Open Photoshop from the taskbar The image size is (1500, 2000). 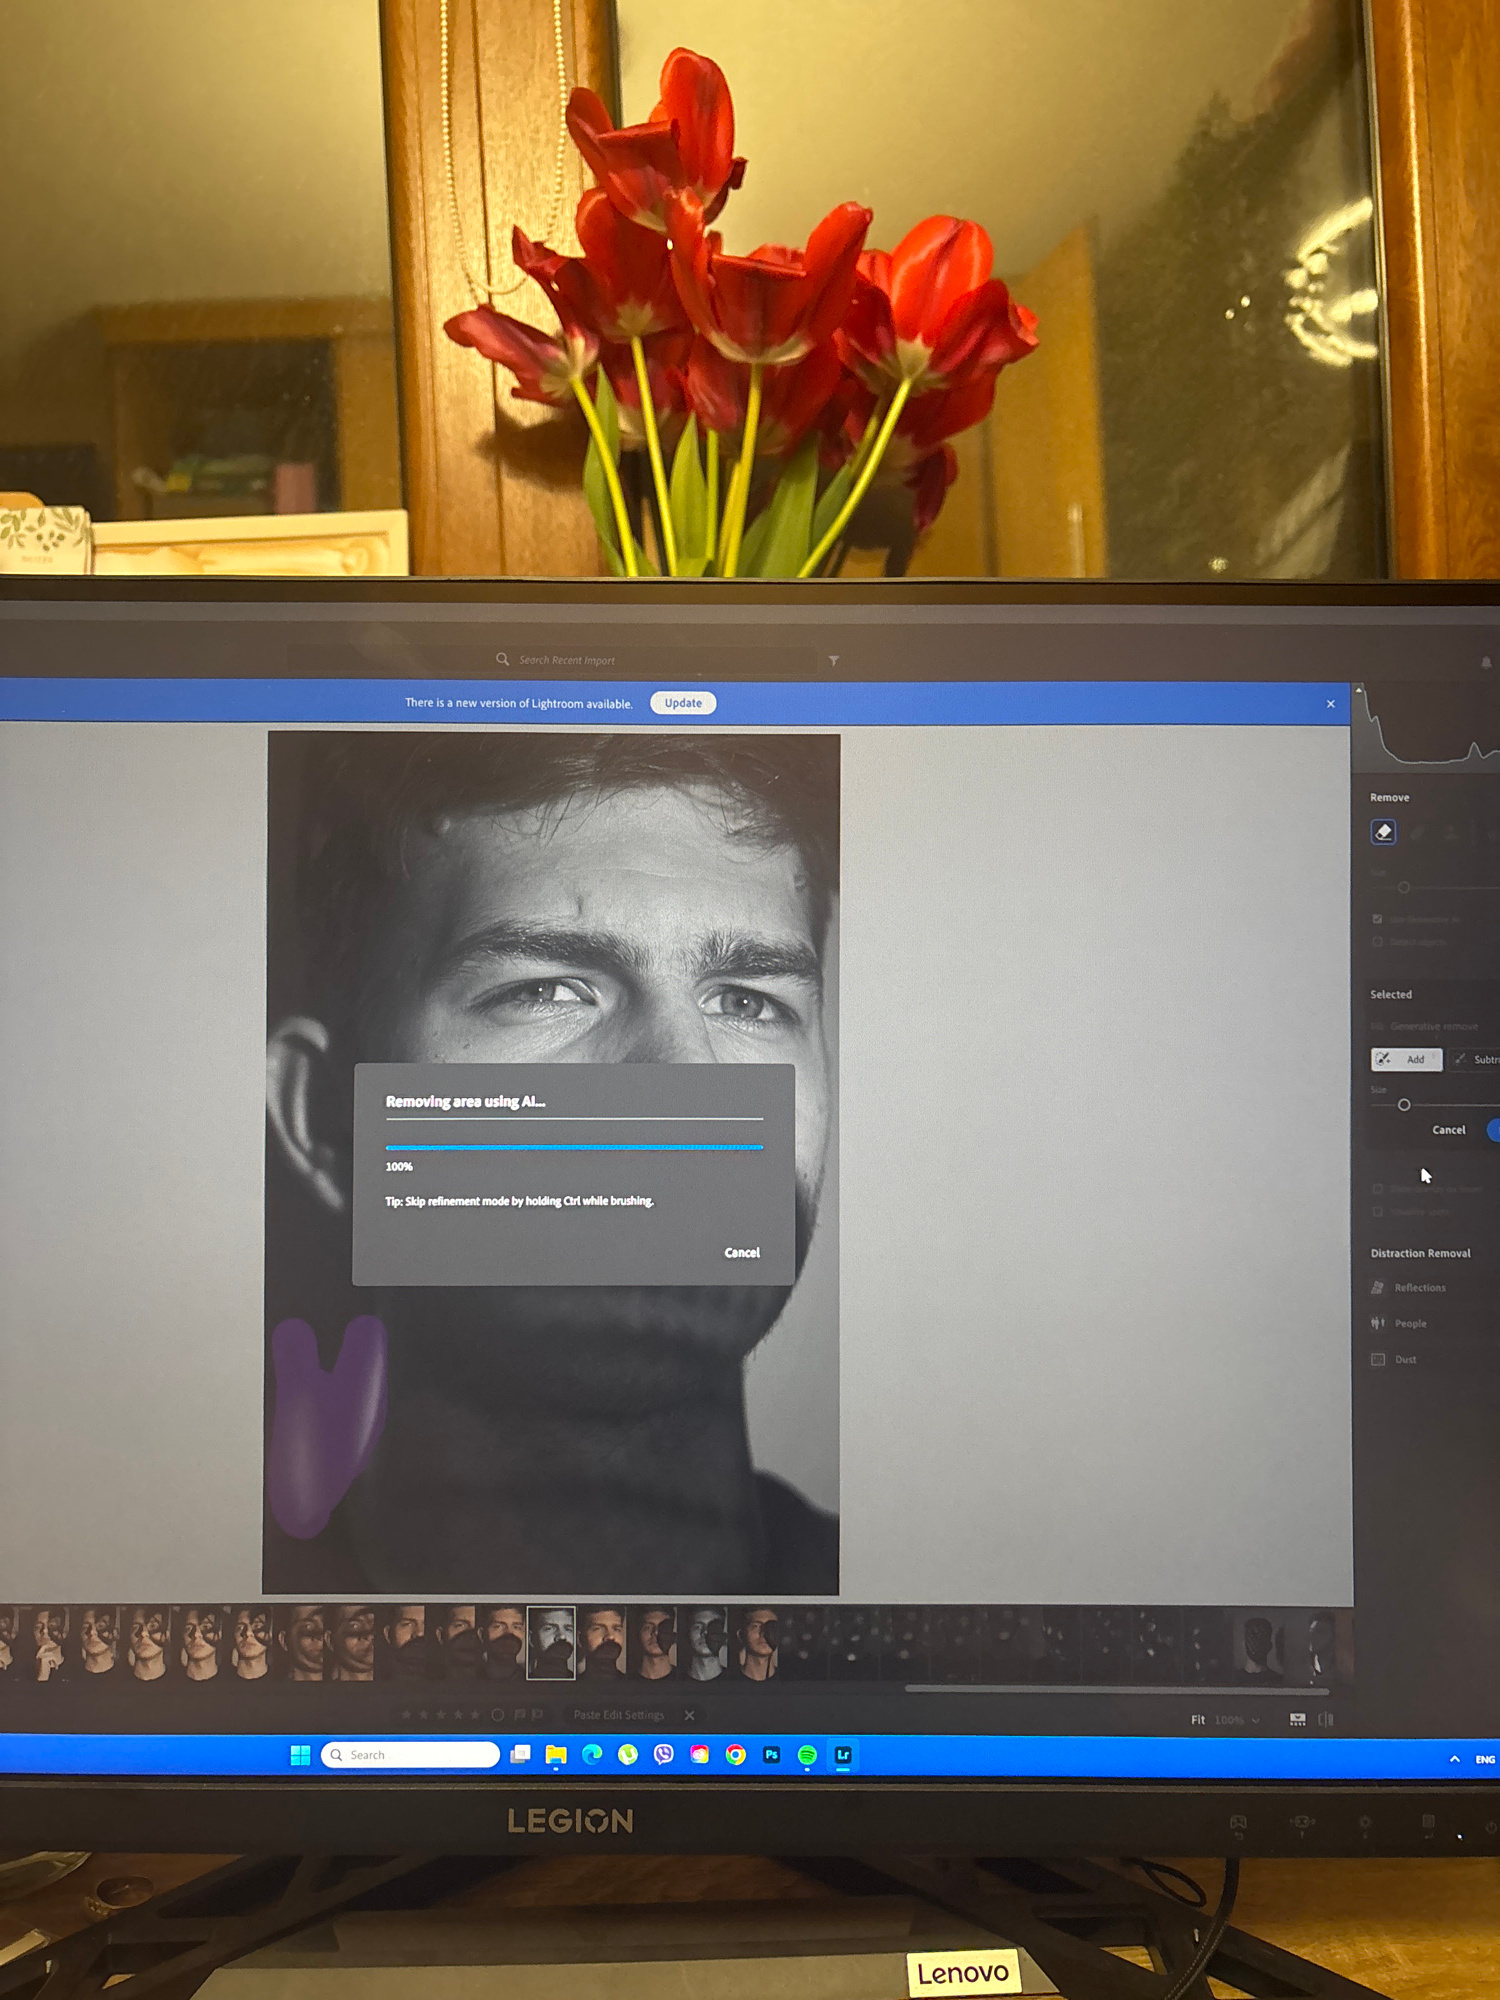pyautogui.click(x=771, y=1755)
